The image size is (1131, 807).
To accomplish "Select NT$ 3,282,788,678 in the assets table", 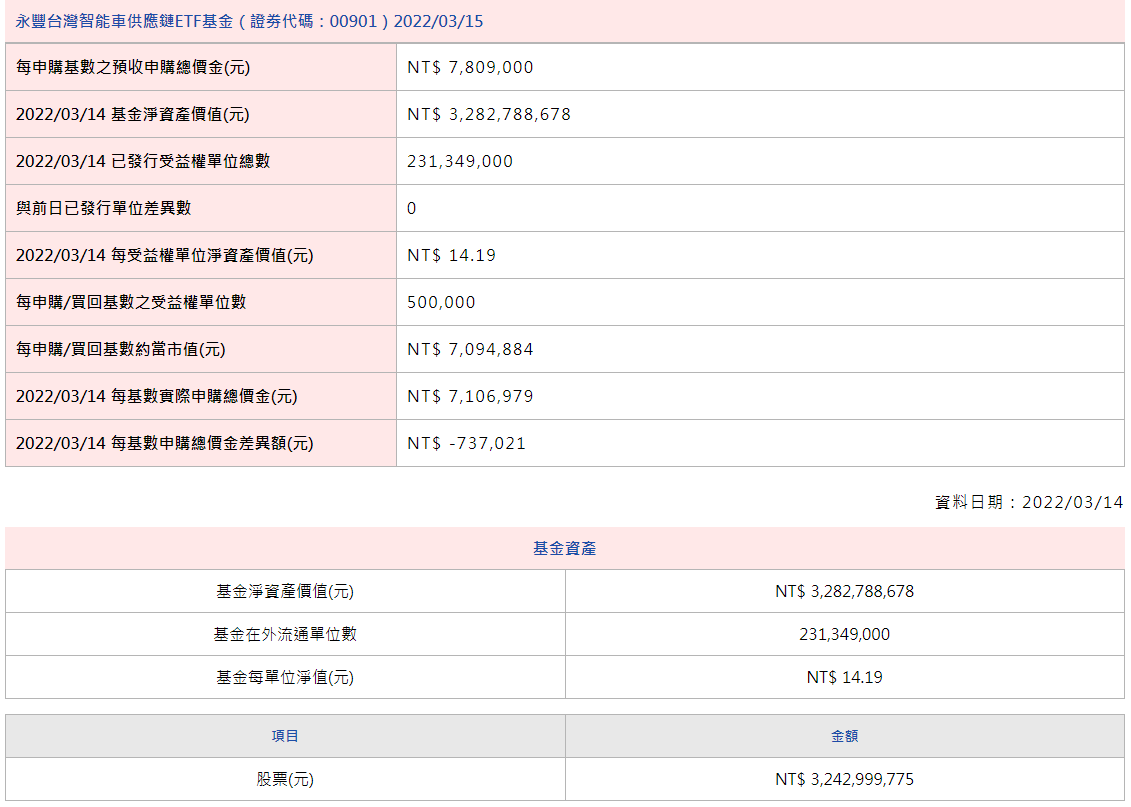I will click(845, 591).
